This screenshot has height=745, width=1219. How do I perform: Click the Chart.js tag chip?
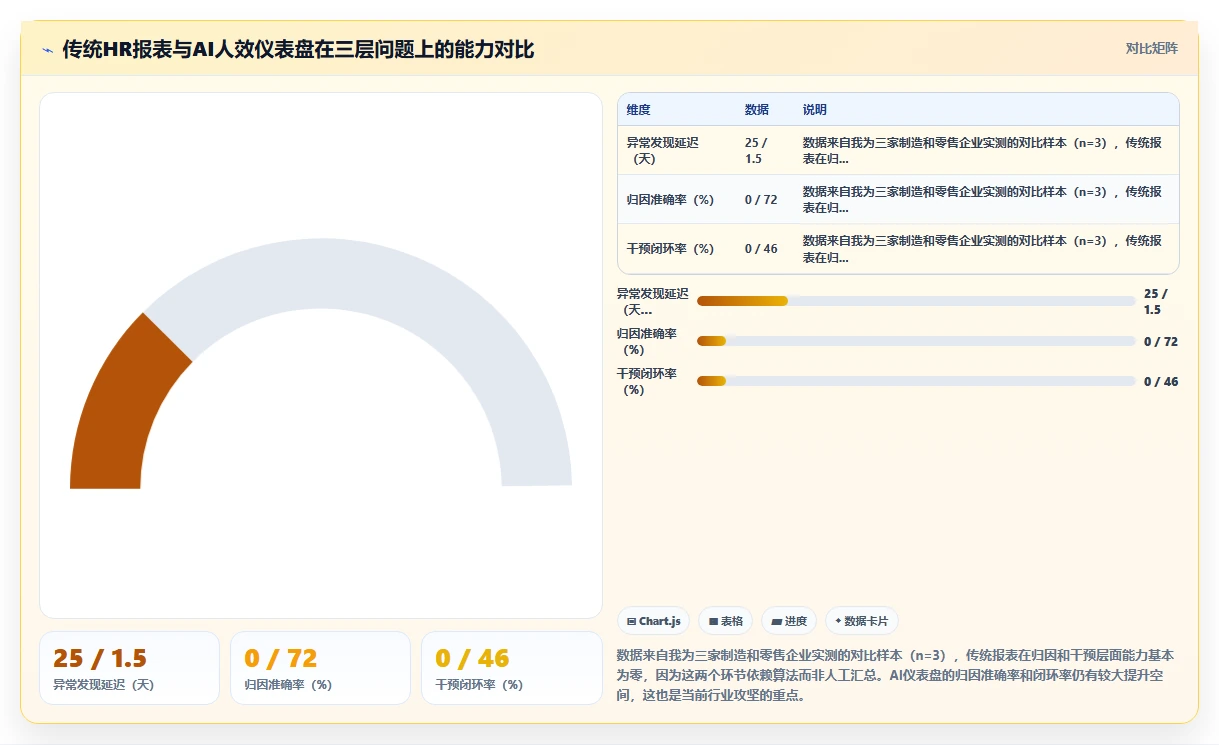[x=654, y=621]
